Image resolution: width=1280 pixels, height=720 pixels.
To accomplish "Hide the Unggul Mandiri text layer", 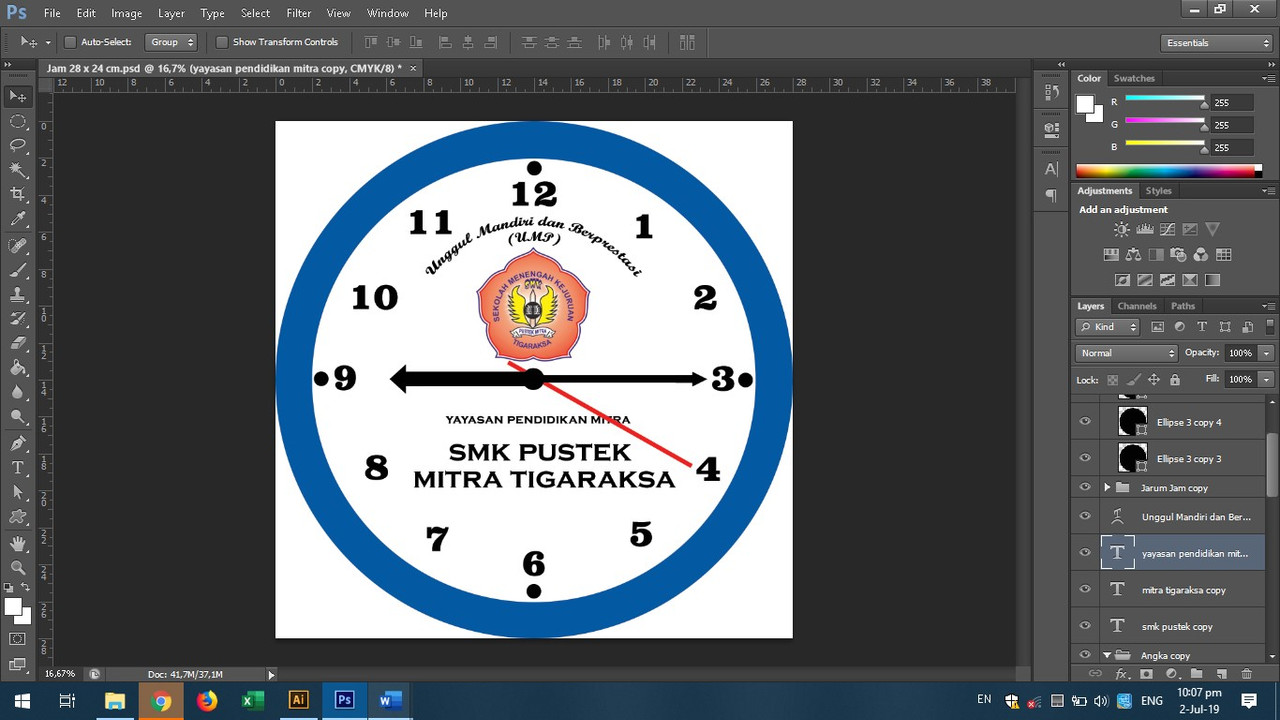I will point(1085,516).
